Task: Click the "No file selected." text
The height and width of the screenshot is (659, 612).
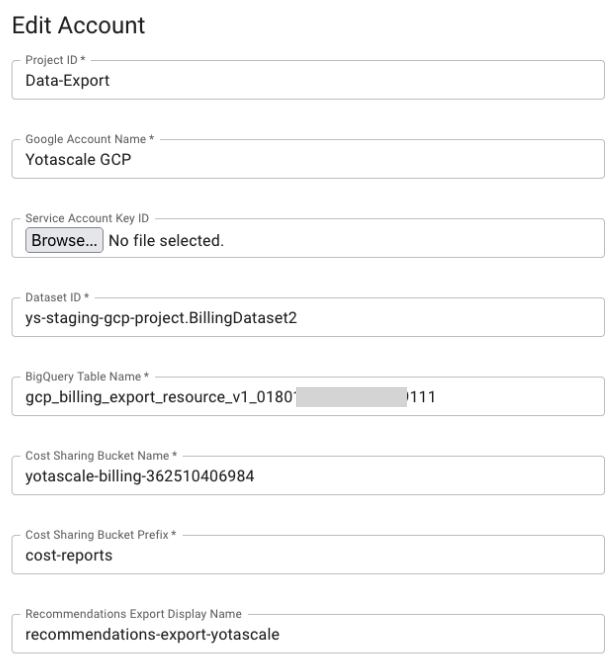Action: pos(166,240)
